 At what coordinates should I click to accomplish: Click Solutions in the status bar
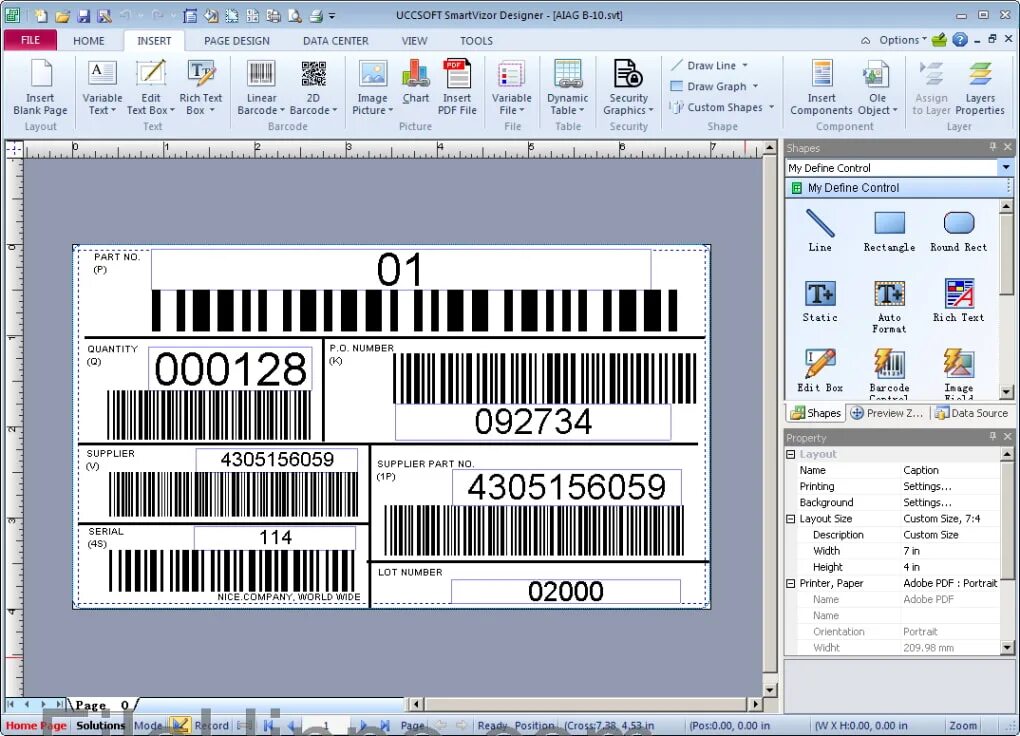(x=100, y=725)
